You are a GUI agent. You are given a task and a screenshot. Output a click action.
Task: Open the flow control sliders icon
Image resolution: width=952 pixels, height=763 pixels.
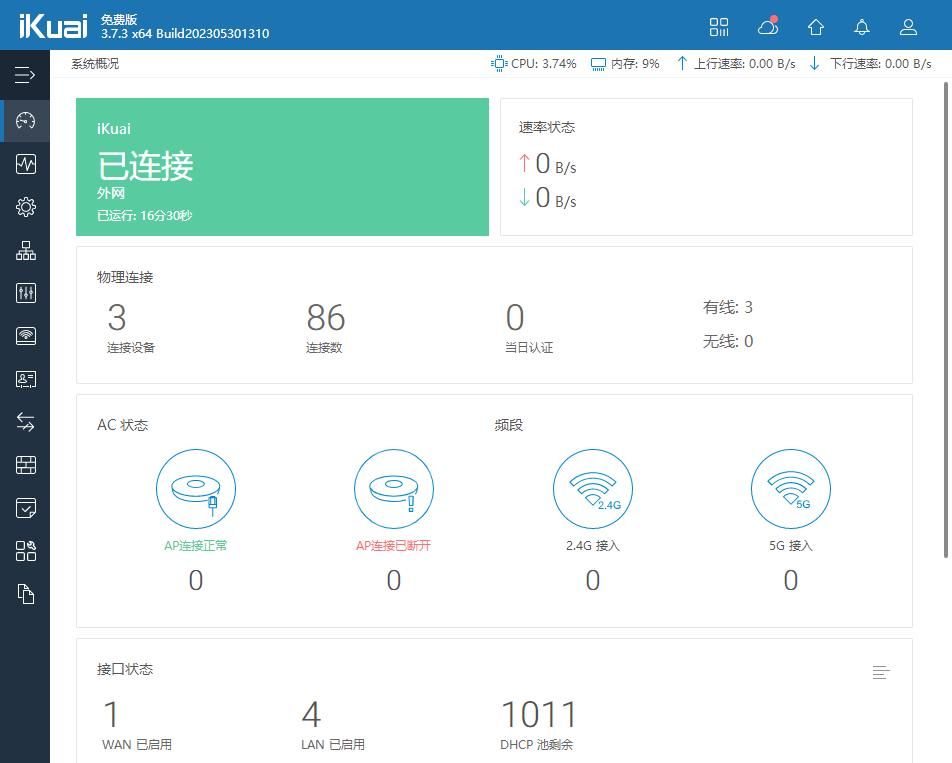point(26,293)
